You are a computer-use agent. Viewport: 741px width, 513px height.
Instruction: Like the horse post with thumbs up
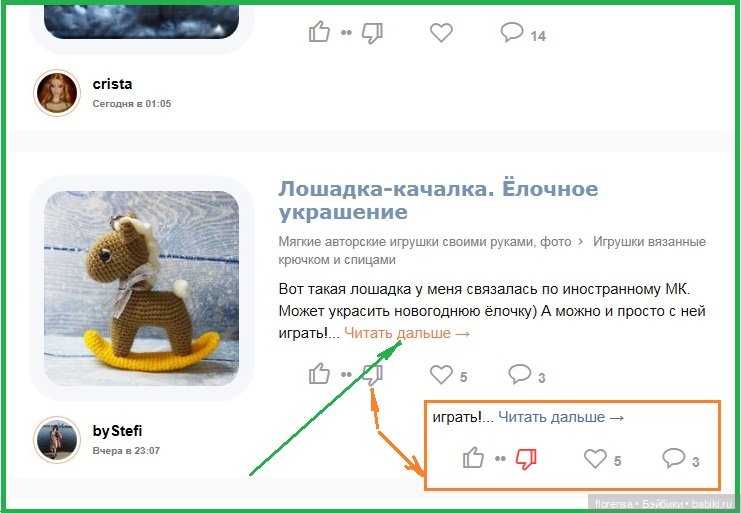pyautogui.click(x=319, y=374)
